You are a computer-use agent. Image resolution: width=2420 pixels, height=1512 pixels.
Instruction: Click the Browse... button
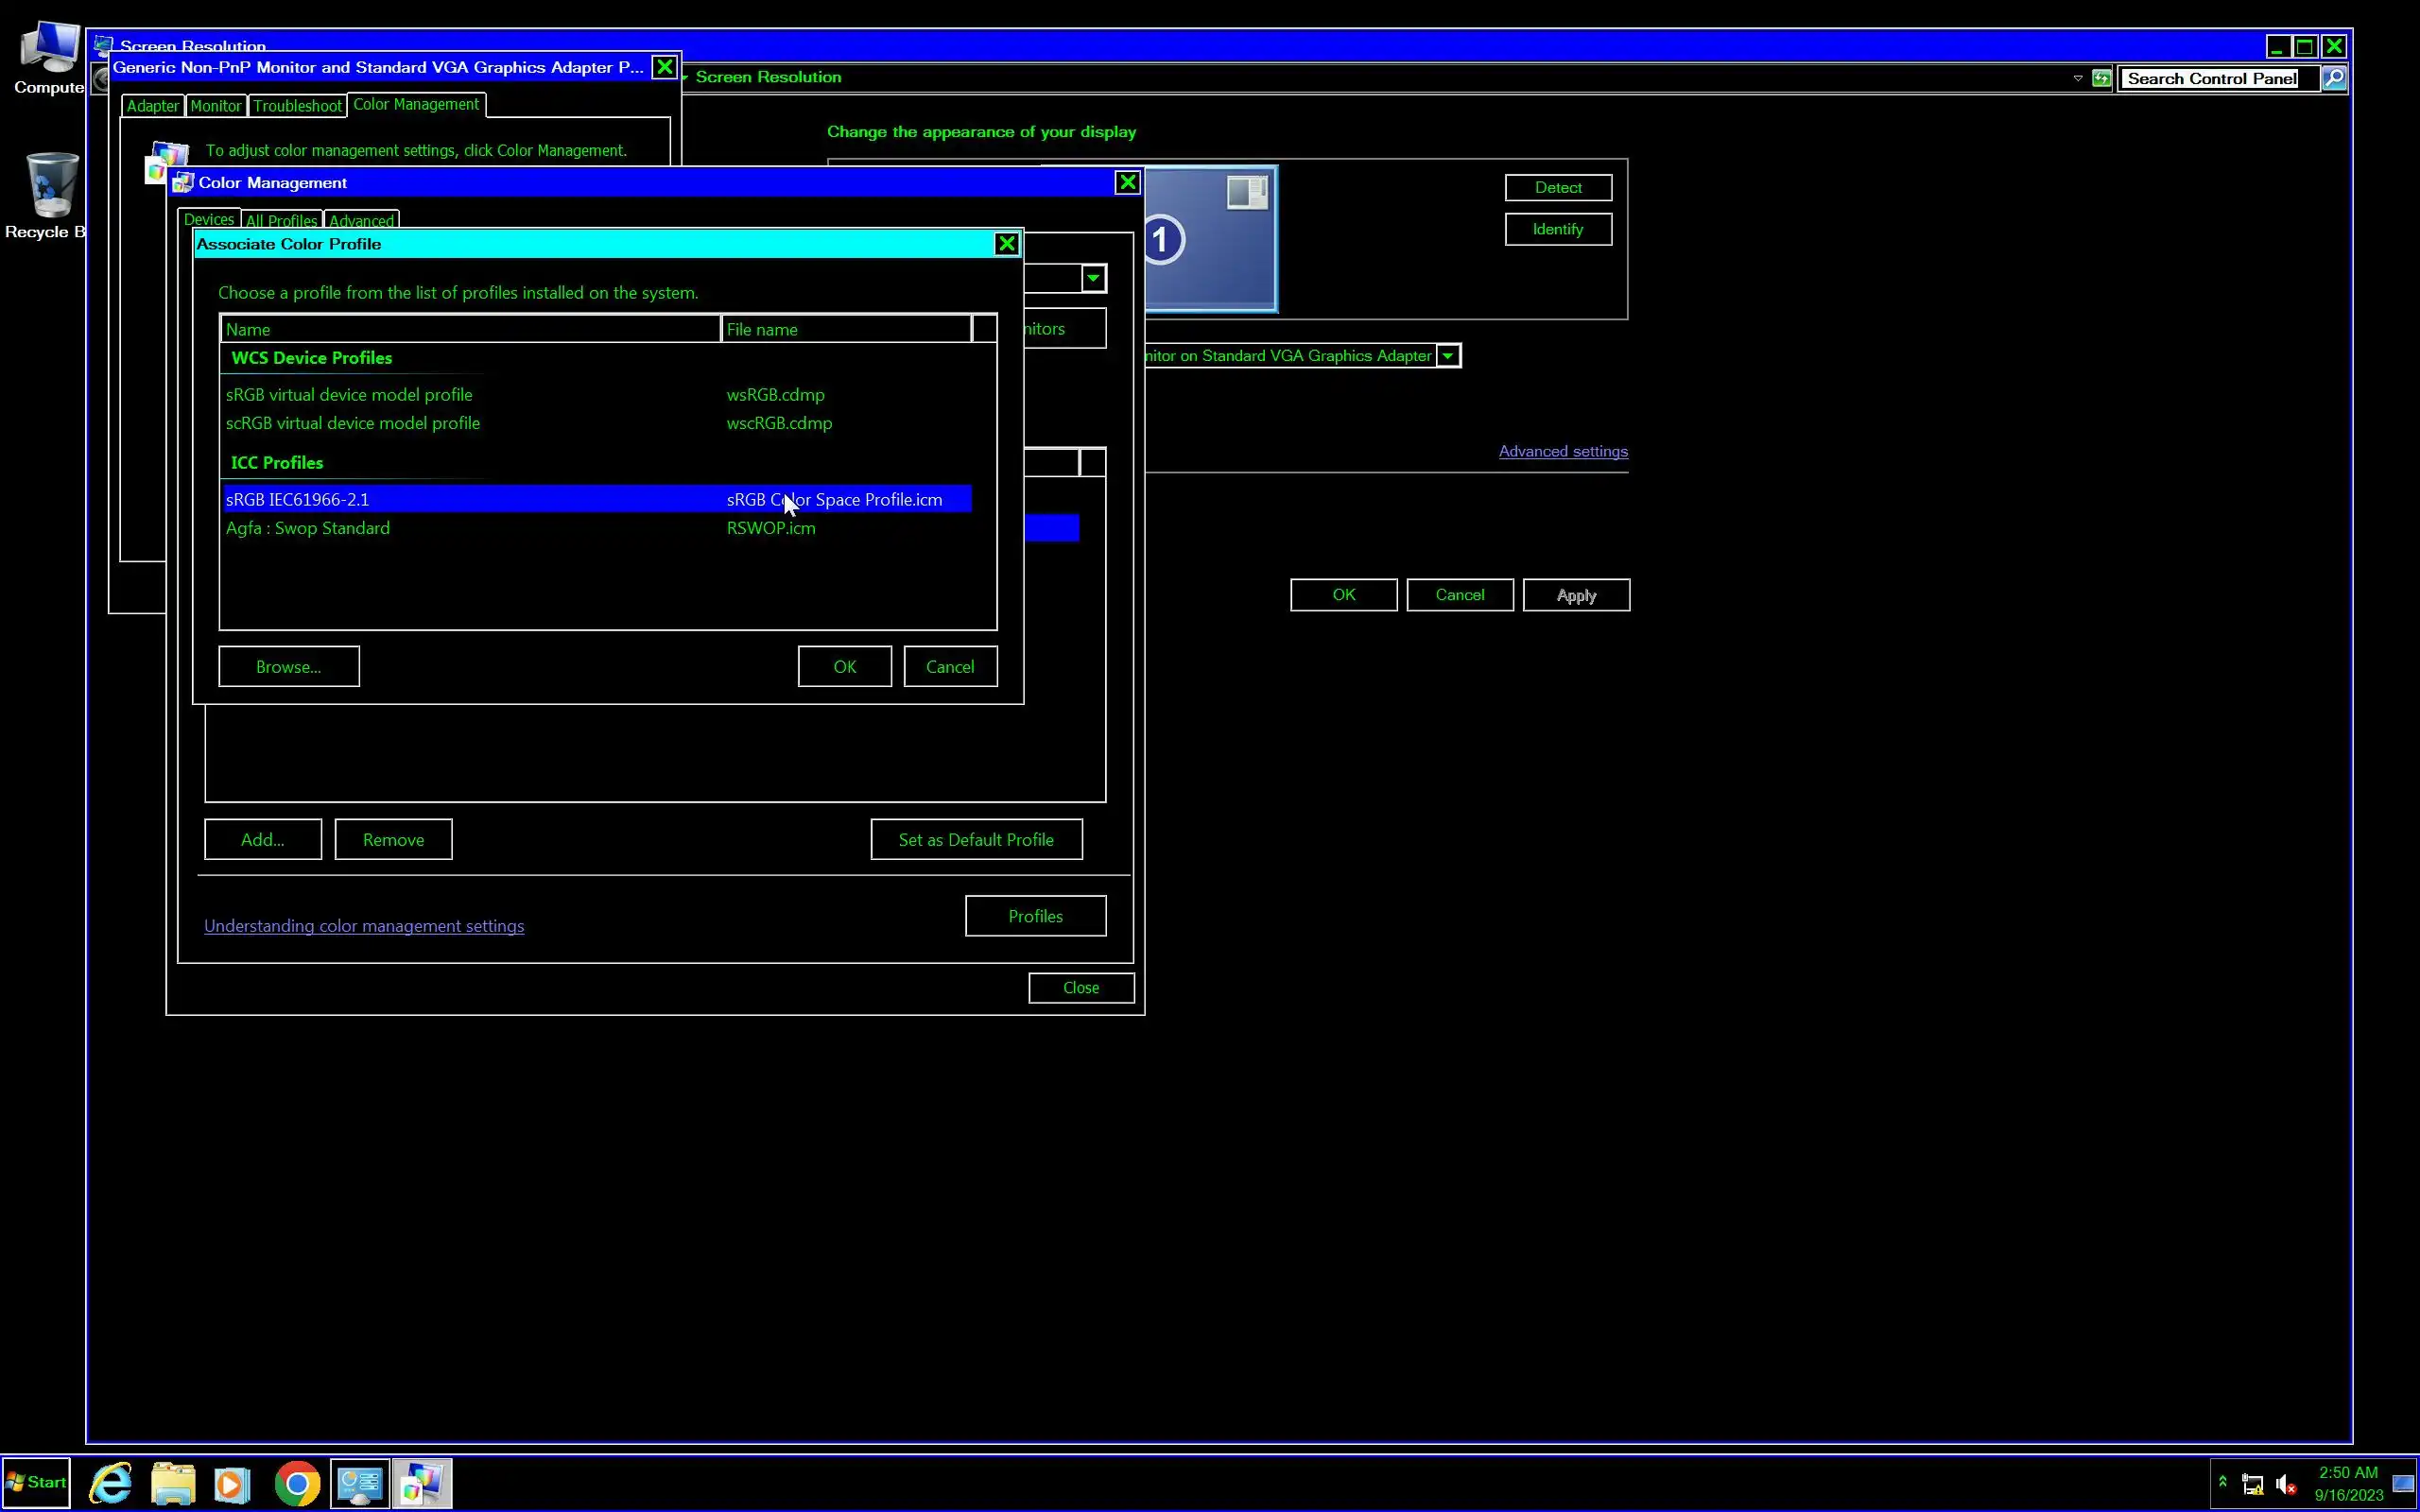288,667
